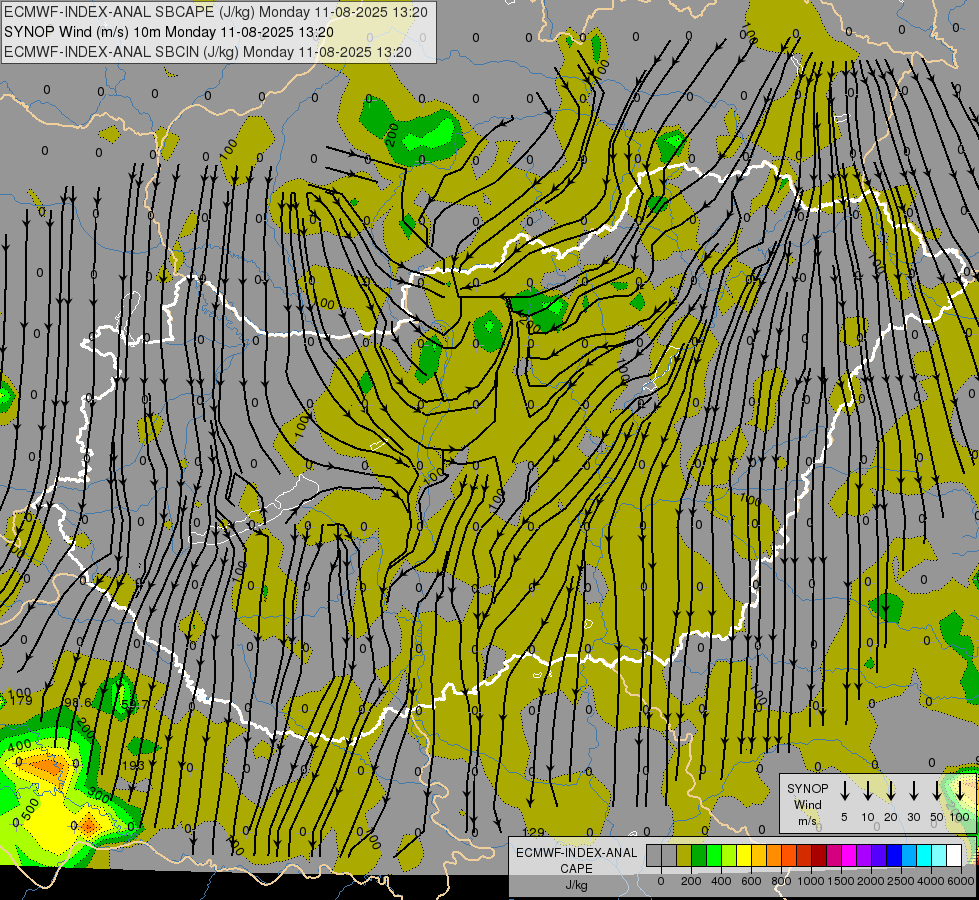Click the 20 m/s wind arrow in the SYNOP legend
Image resolution: width=979 pixels, height=900 pixels.
tap(890, 791)
